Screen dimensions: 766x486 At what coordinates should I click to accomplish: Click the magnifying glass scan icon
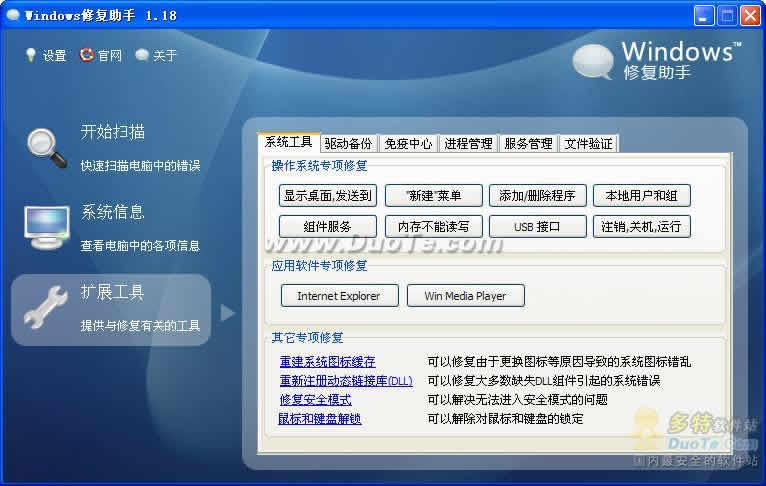click(x=47, y=148)
